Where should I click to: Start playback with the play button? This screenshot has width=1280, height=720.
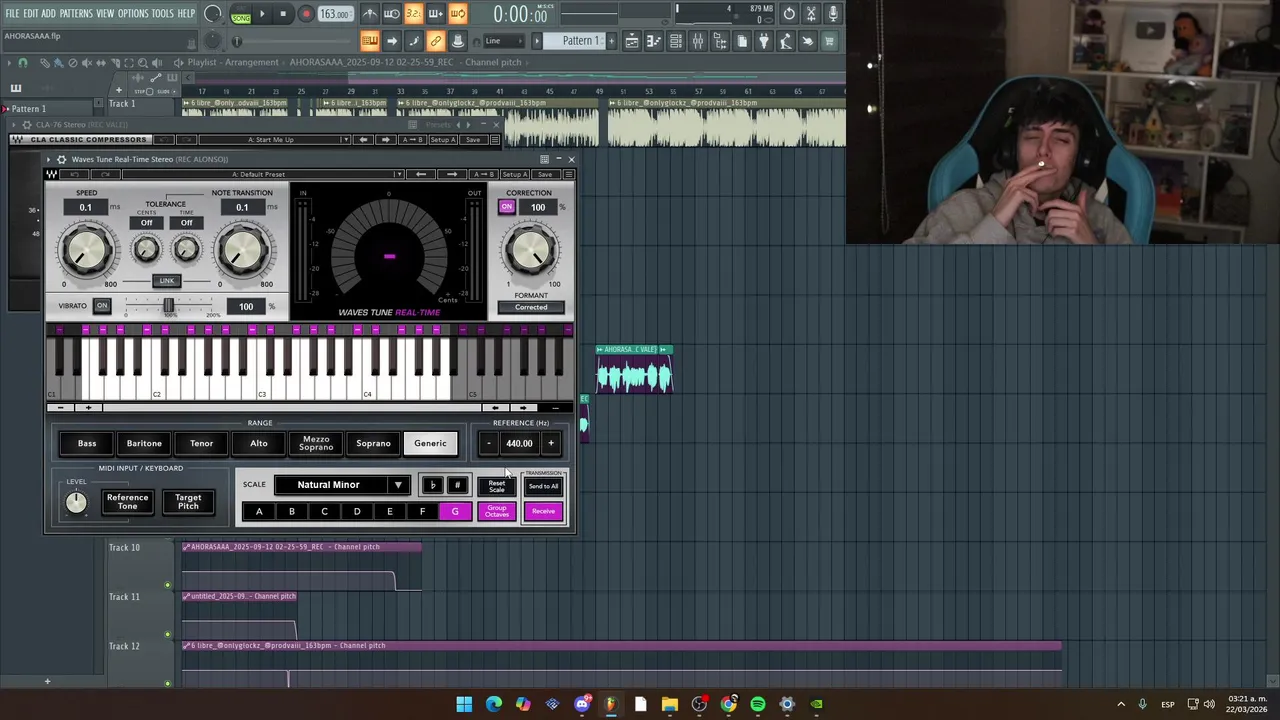(x=262, y=14)
